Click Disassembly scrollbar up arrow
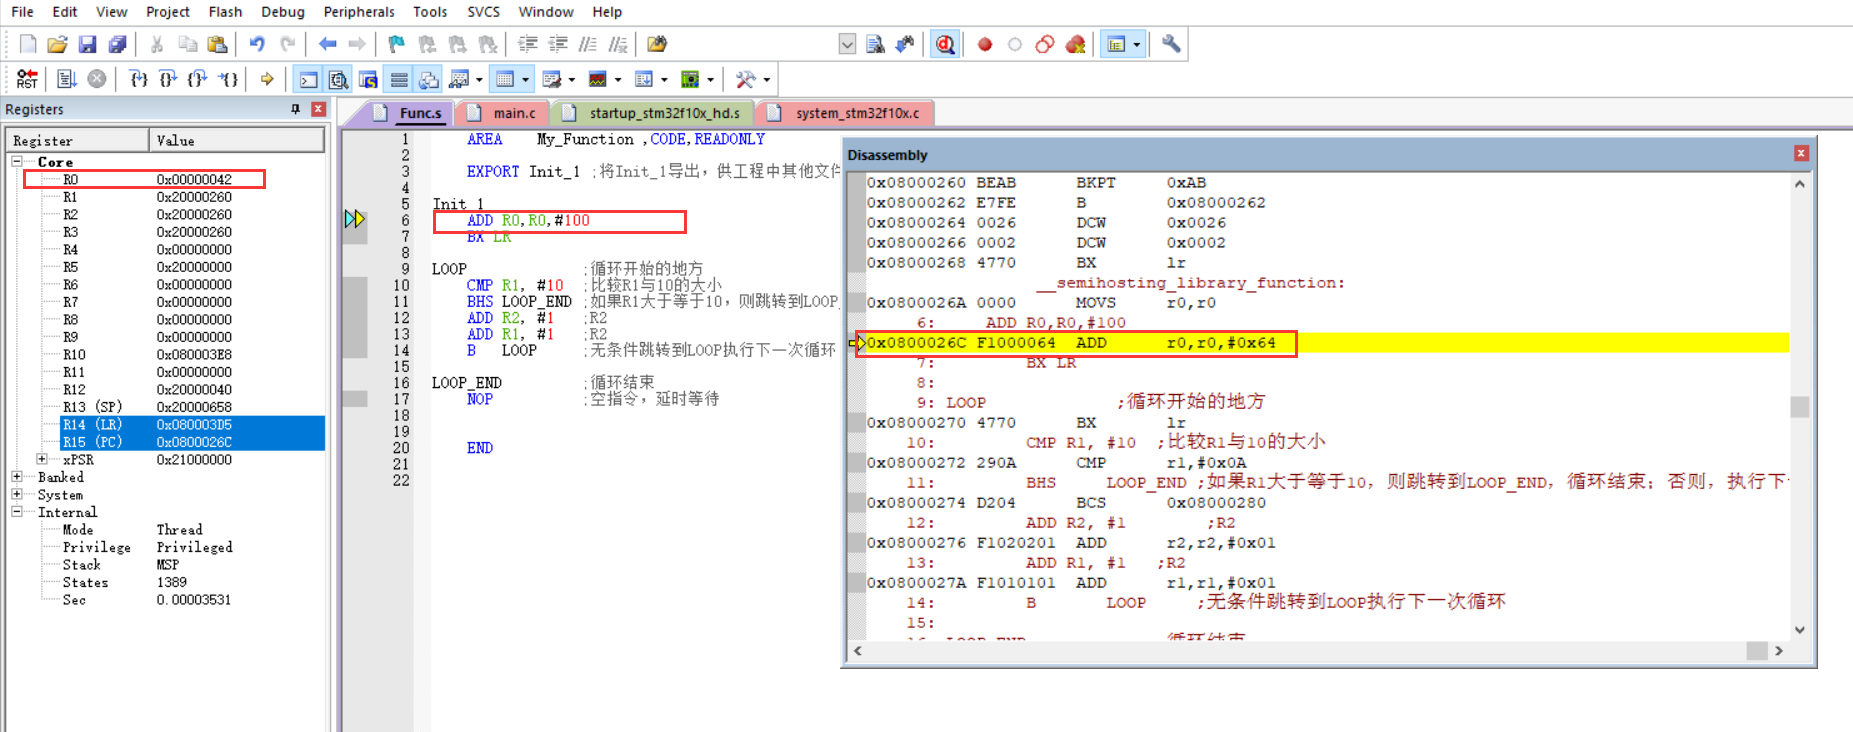The height and width of the screenshot is (732, 1853). pos(1800,184)
